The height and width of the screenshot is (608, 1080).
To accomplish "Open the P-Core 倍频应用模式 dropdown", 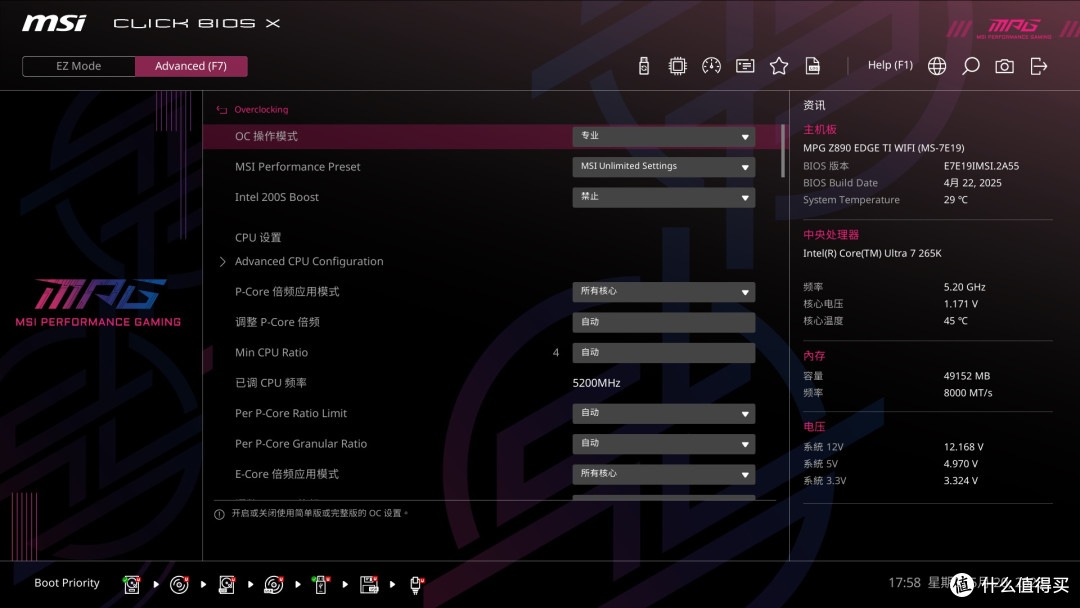I will [663, 292].
